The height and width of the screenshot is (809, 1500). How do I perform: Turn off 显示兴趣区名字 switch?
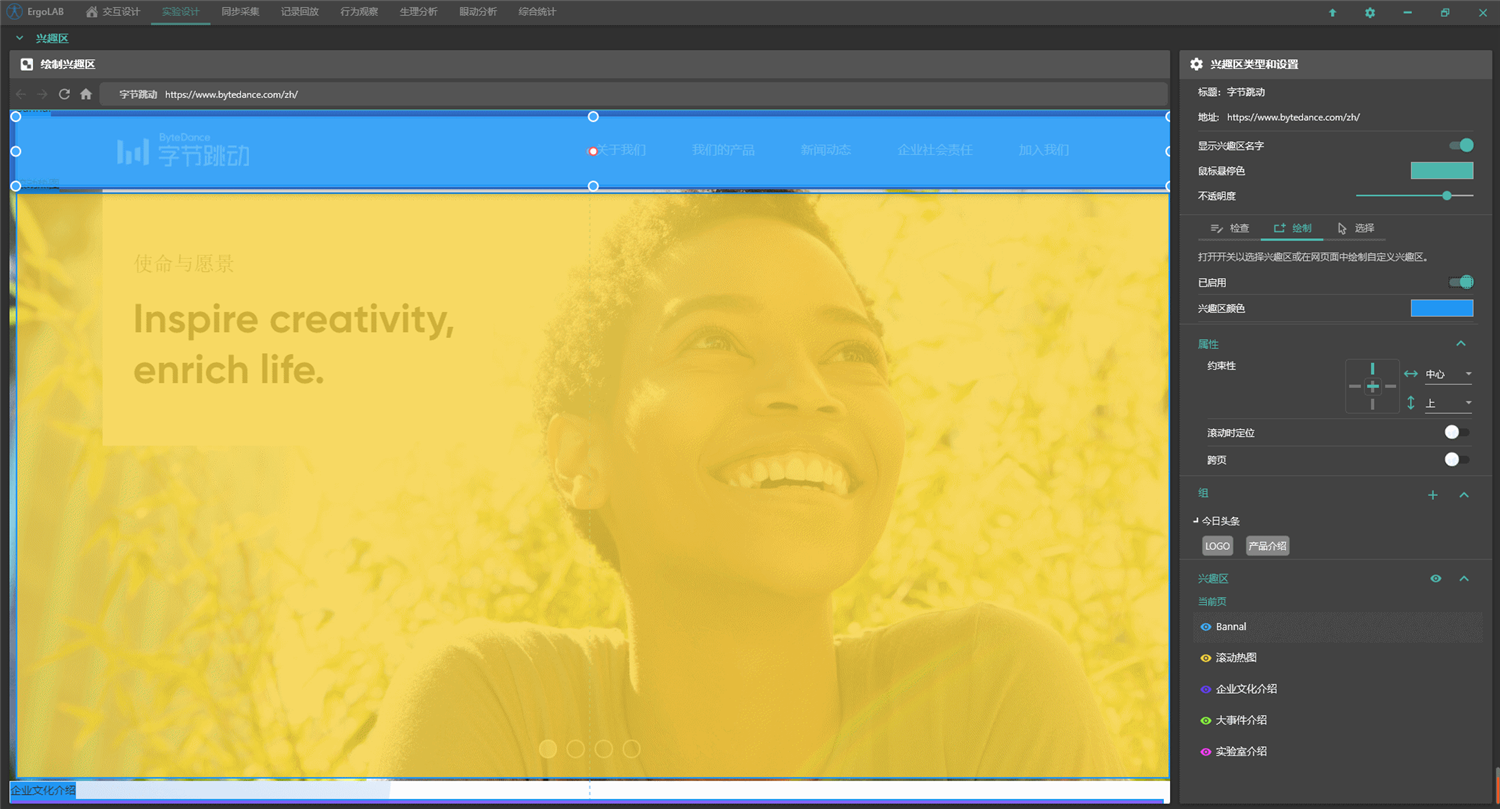click(1461, 146)
